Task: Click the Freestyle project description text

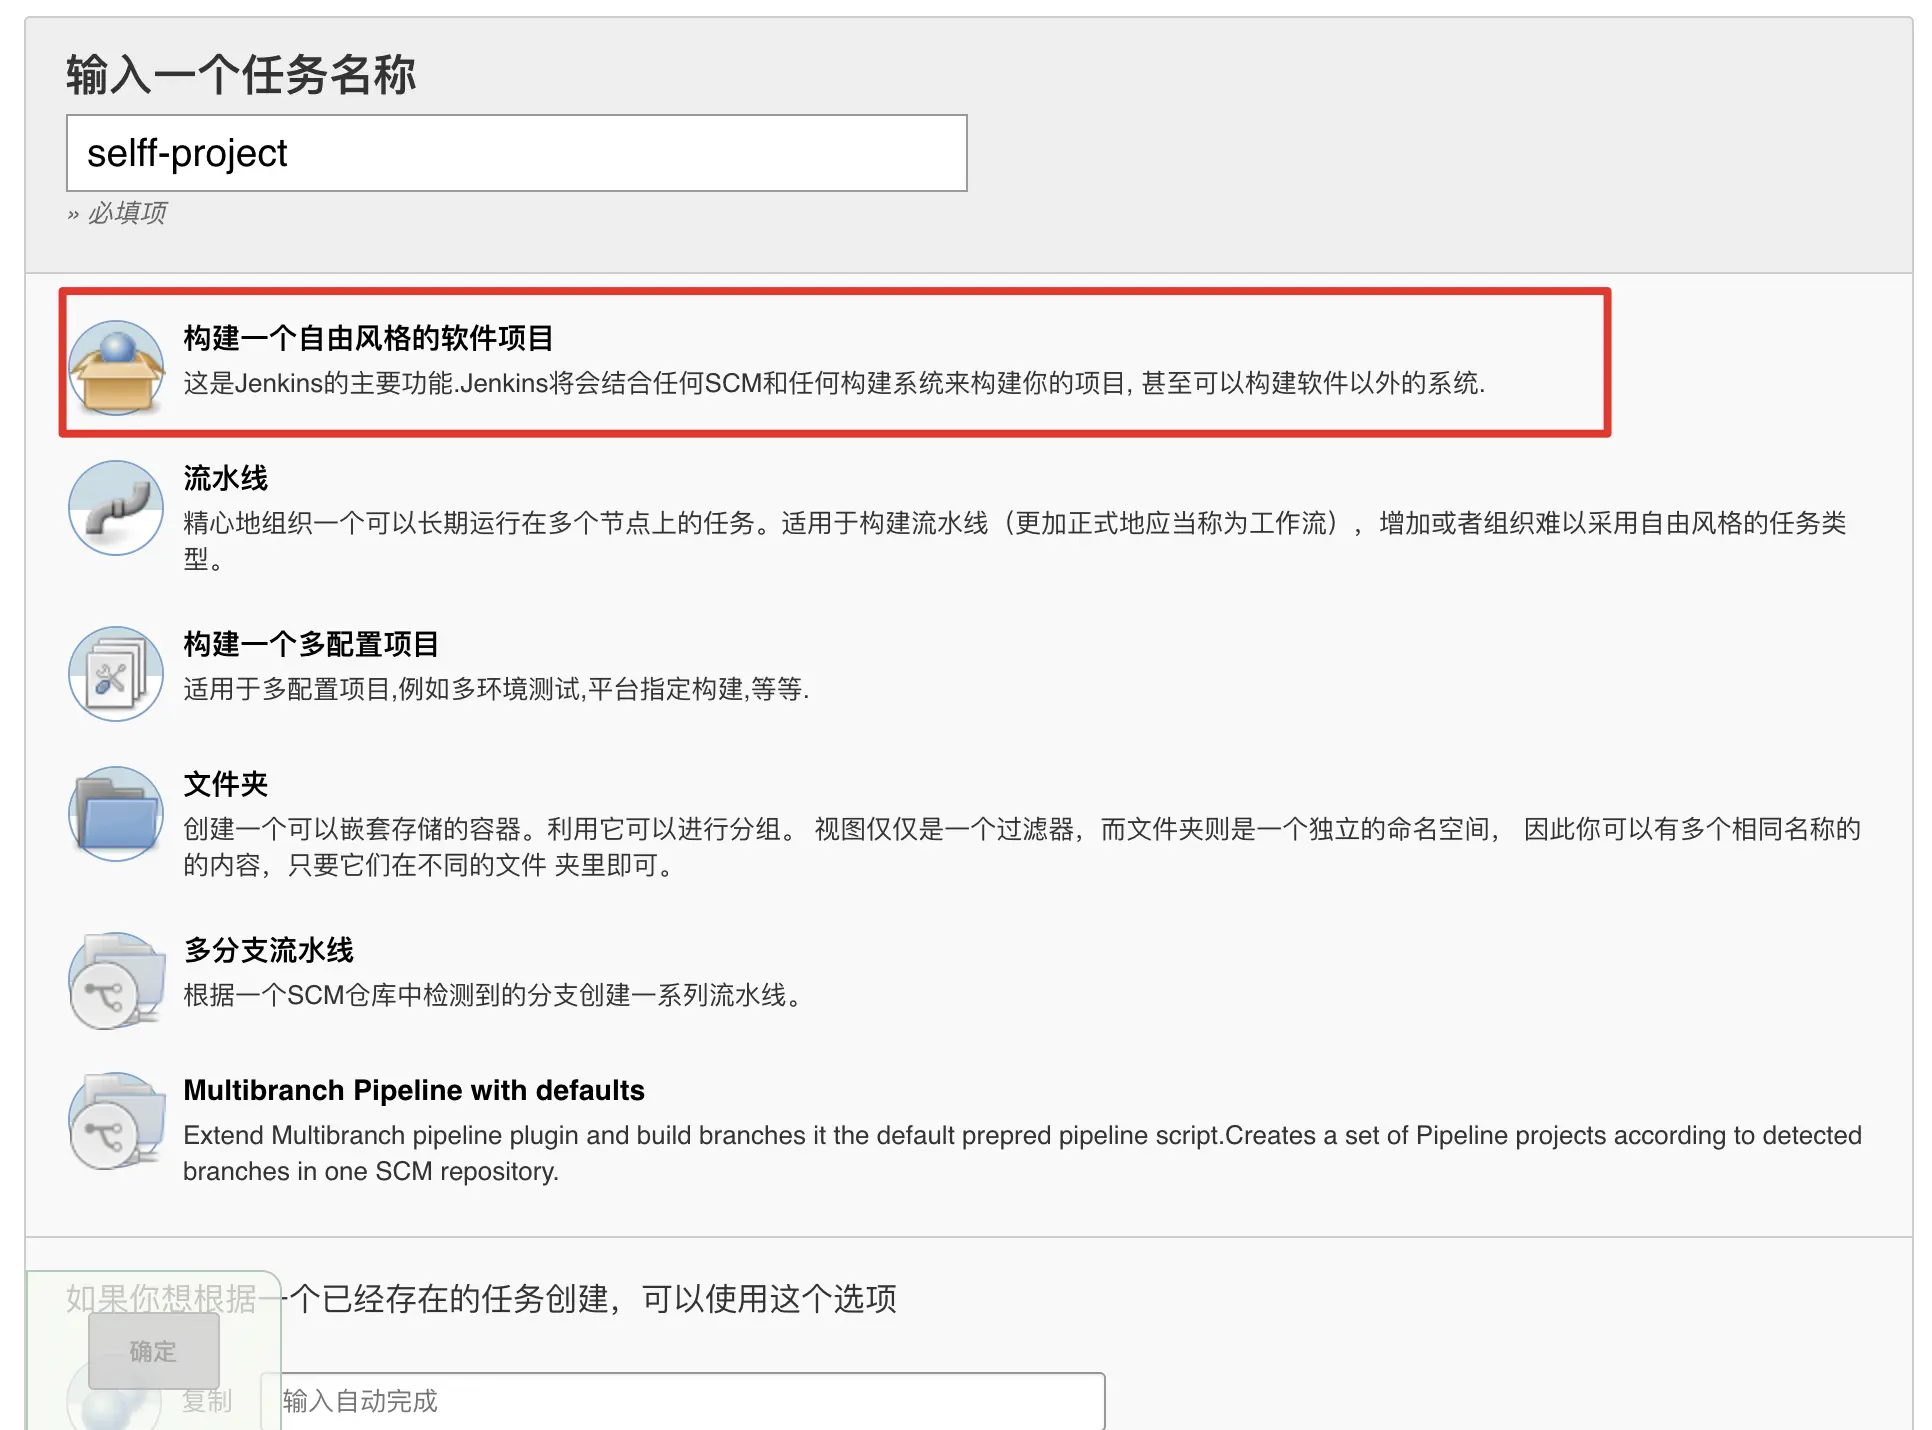Action: click(x=833, y=383)
